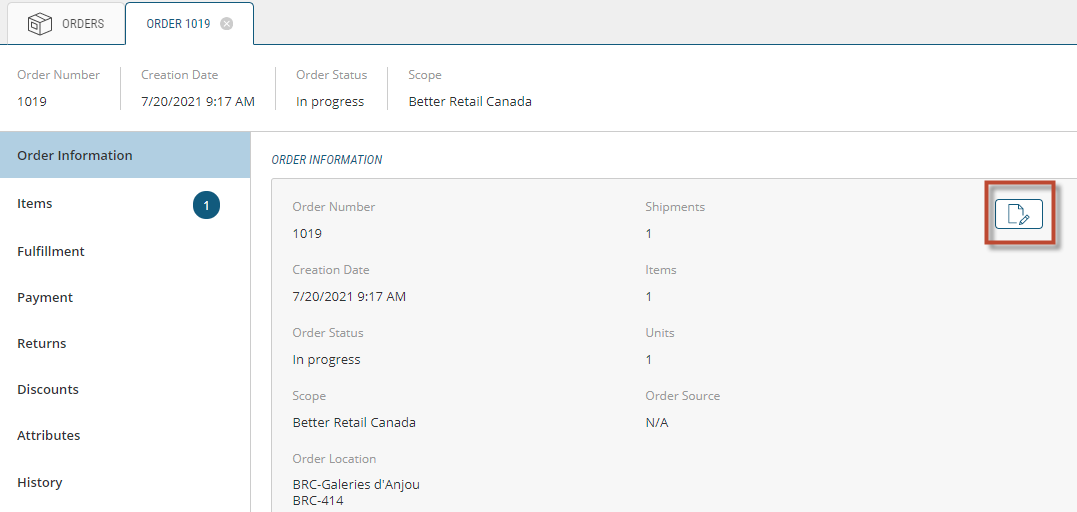Navigate to the Discounts section
This screenshot has height=512, width=1077.
click(48, 390)
